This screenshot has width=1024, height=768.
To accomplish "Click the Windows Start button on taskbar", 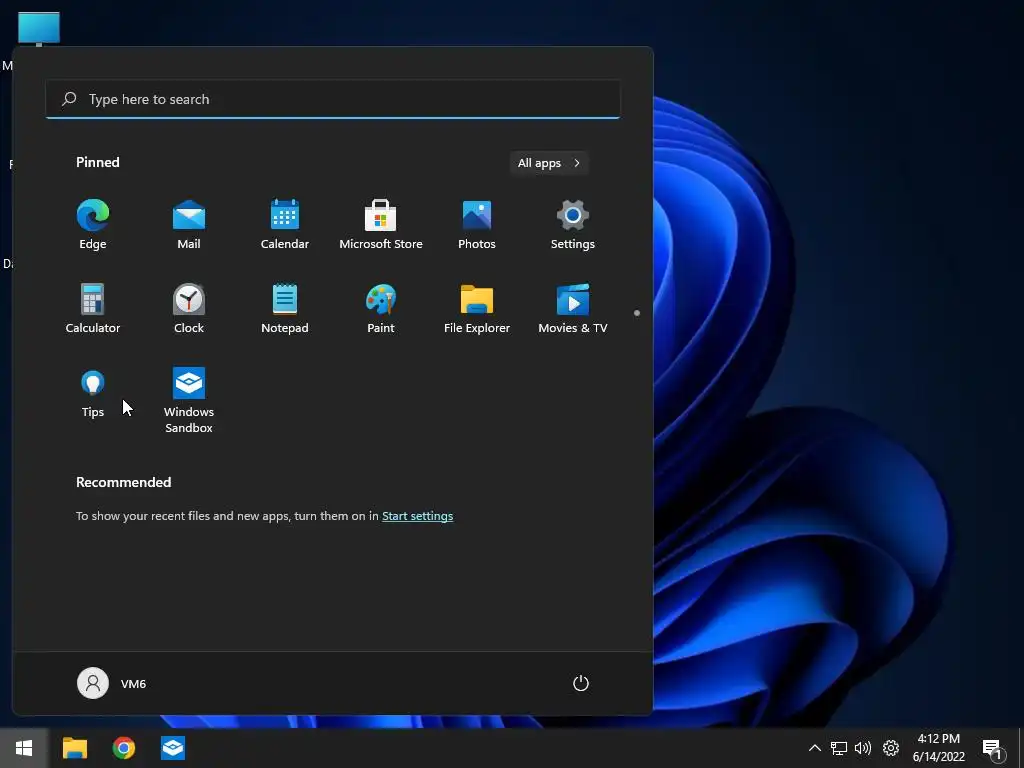I will [24, 748].
